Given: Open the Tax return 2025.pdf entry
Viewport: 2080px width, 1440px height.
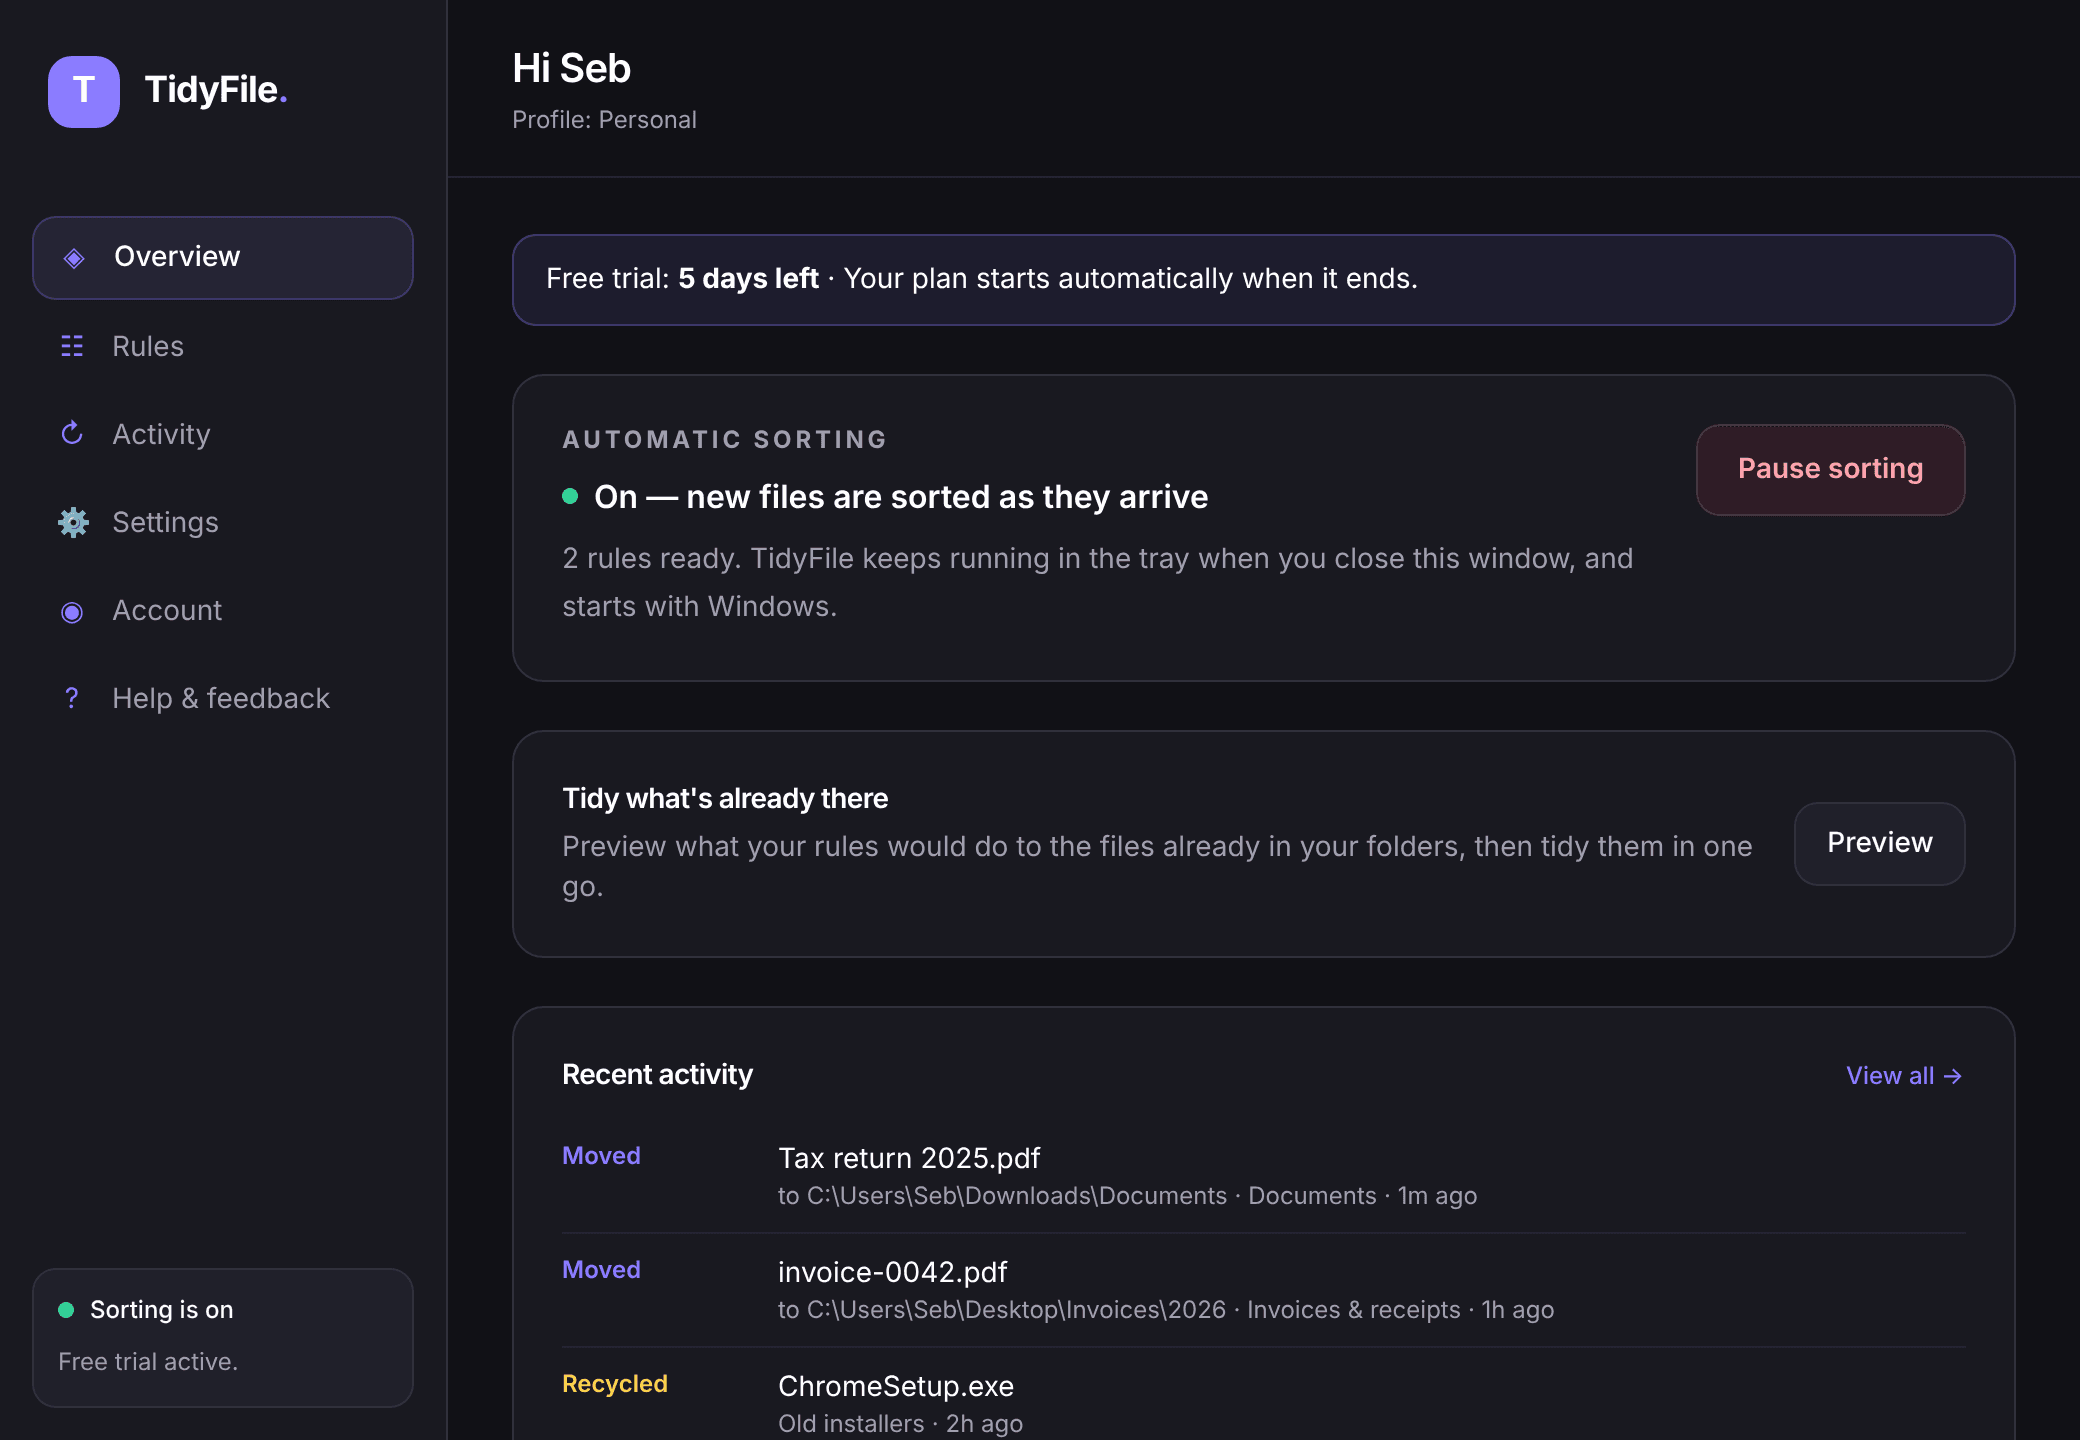Looking at the screenshot, I should [x=1263, y=1175].
